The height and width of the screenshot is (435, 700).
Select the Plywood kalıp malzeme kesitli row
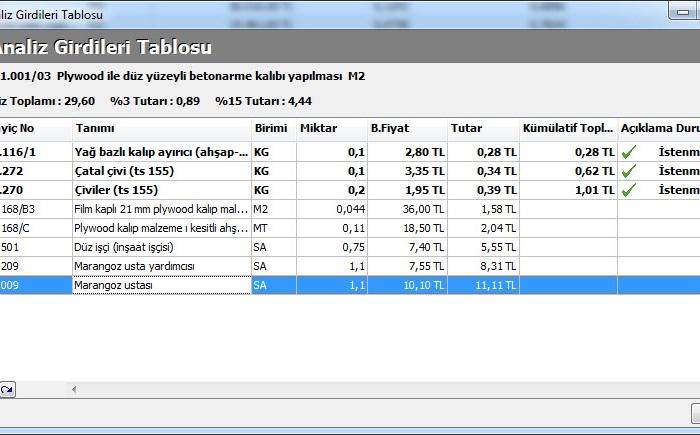[160, 228]
